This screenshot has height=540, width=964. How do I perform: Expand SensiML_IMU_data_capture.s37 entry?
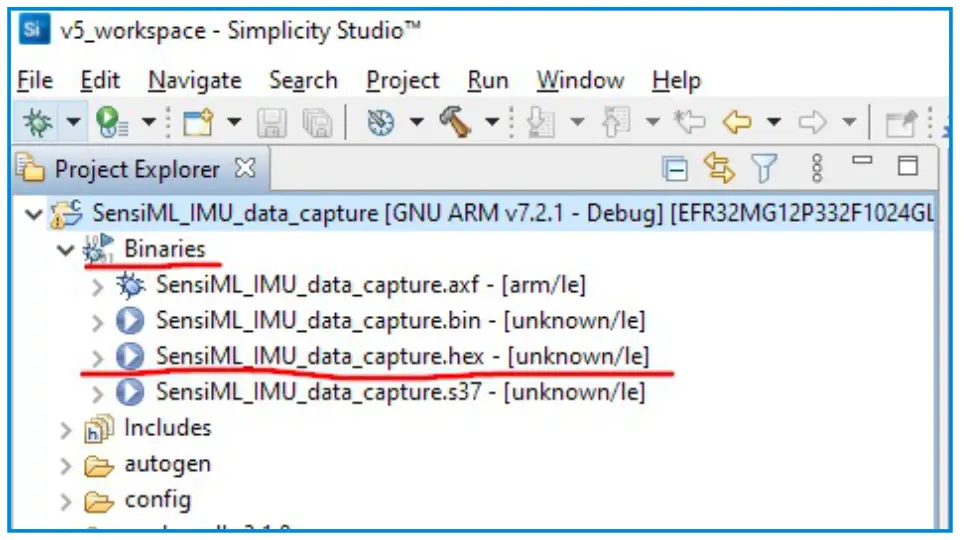(x=97, y=394)
